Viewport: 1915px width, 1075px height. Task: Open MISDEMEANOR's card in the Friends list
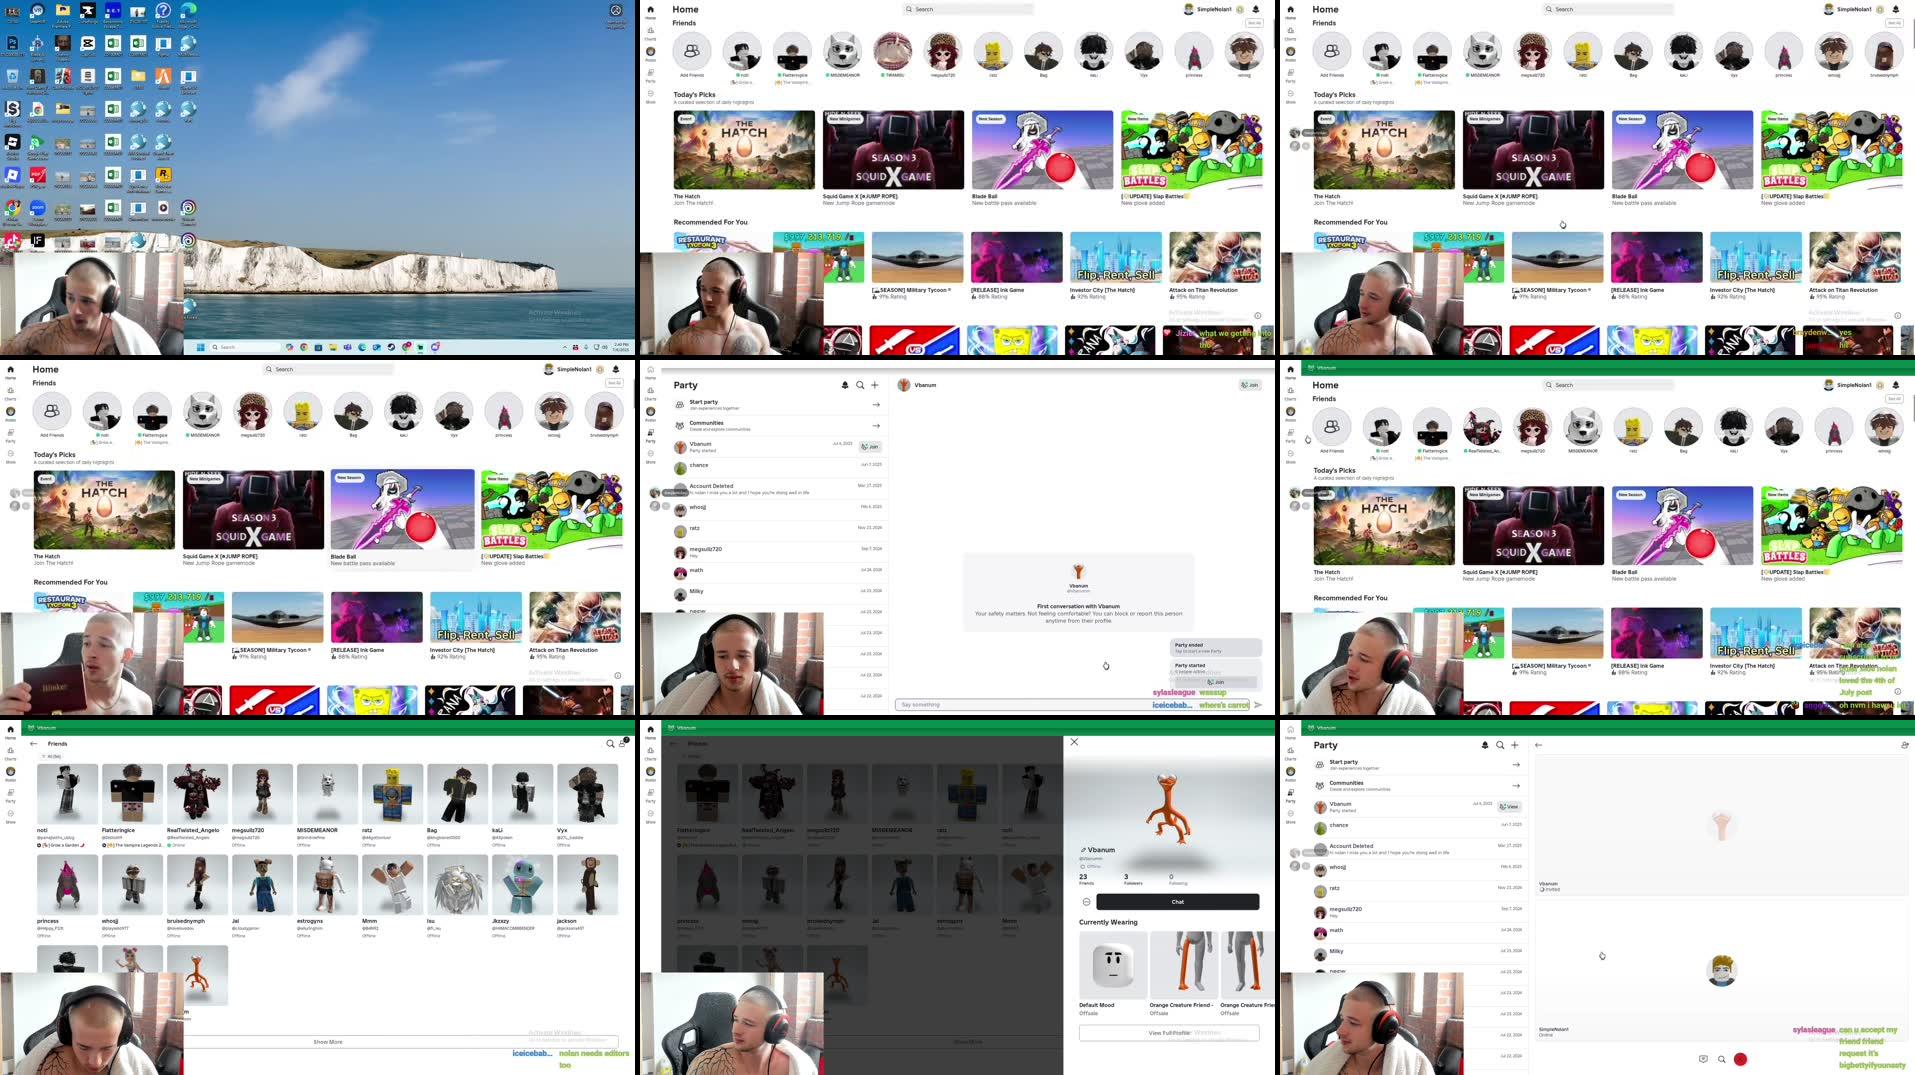327,806
